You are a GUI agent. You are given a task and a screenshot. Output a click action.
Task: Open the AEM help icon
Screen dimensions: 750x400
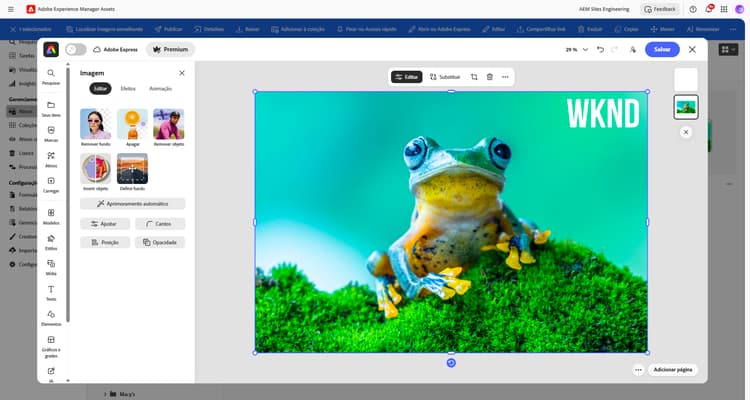[693, 9]
